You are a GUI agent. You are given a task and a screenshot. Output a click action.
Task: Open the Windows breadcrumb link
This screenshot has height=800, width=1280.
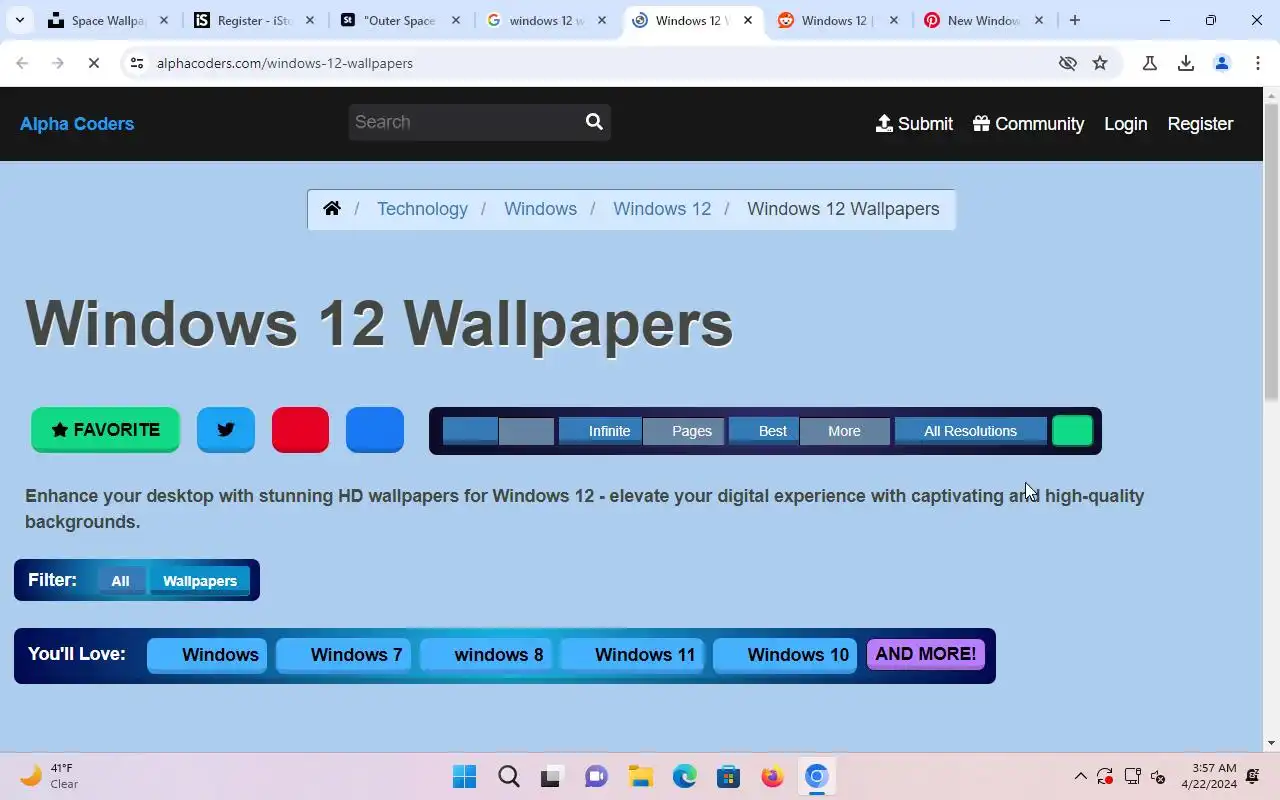pos(540,208)
